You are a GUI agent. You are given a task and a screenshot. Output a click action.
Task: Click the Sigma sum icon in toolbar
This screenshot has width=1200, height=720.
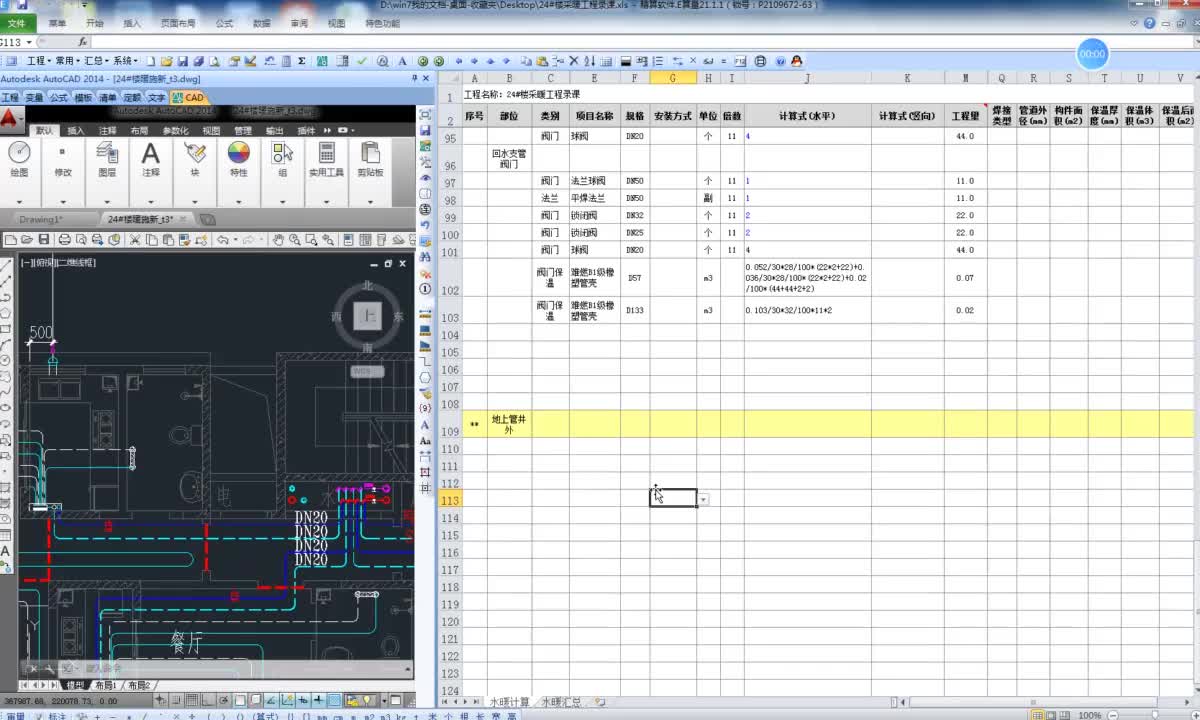pos(301,61)
